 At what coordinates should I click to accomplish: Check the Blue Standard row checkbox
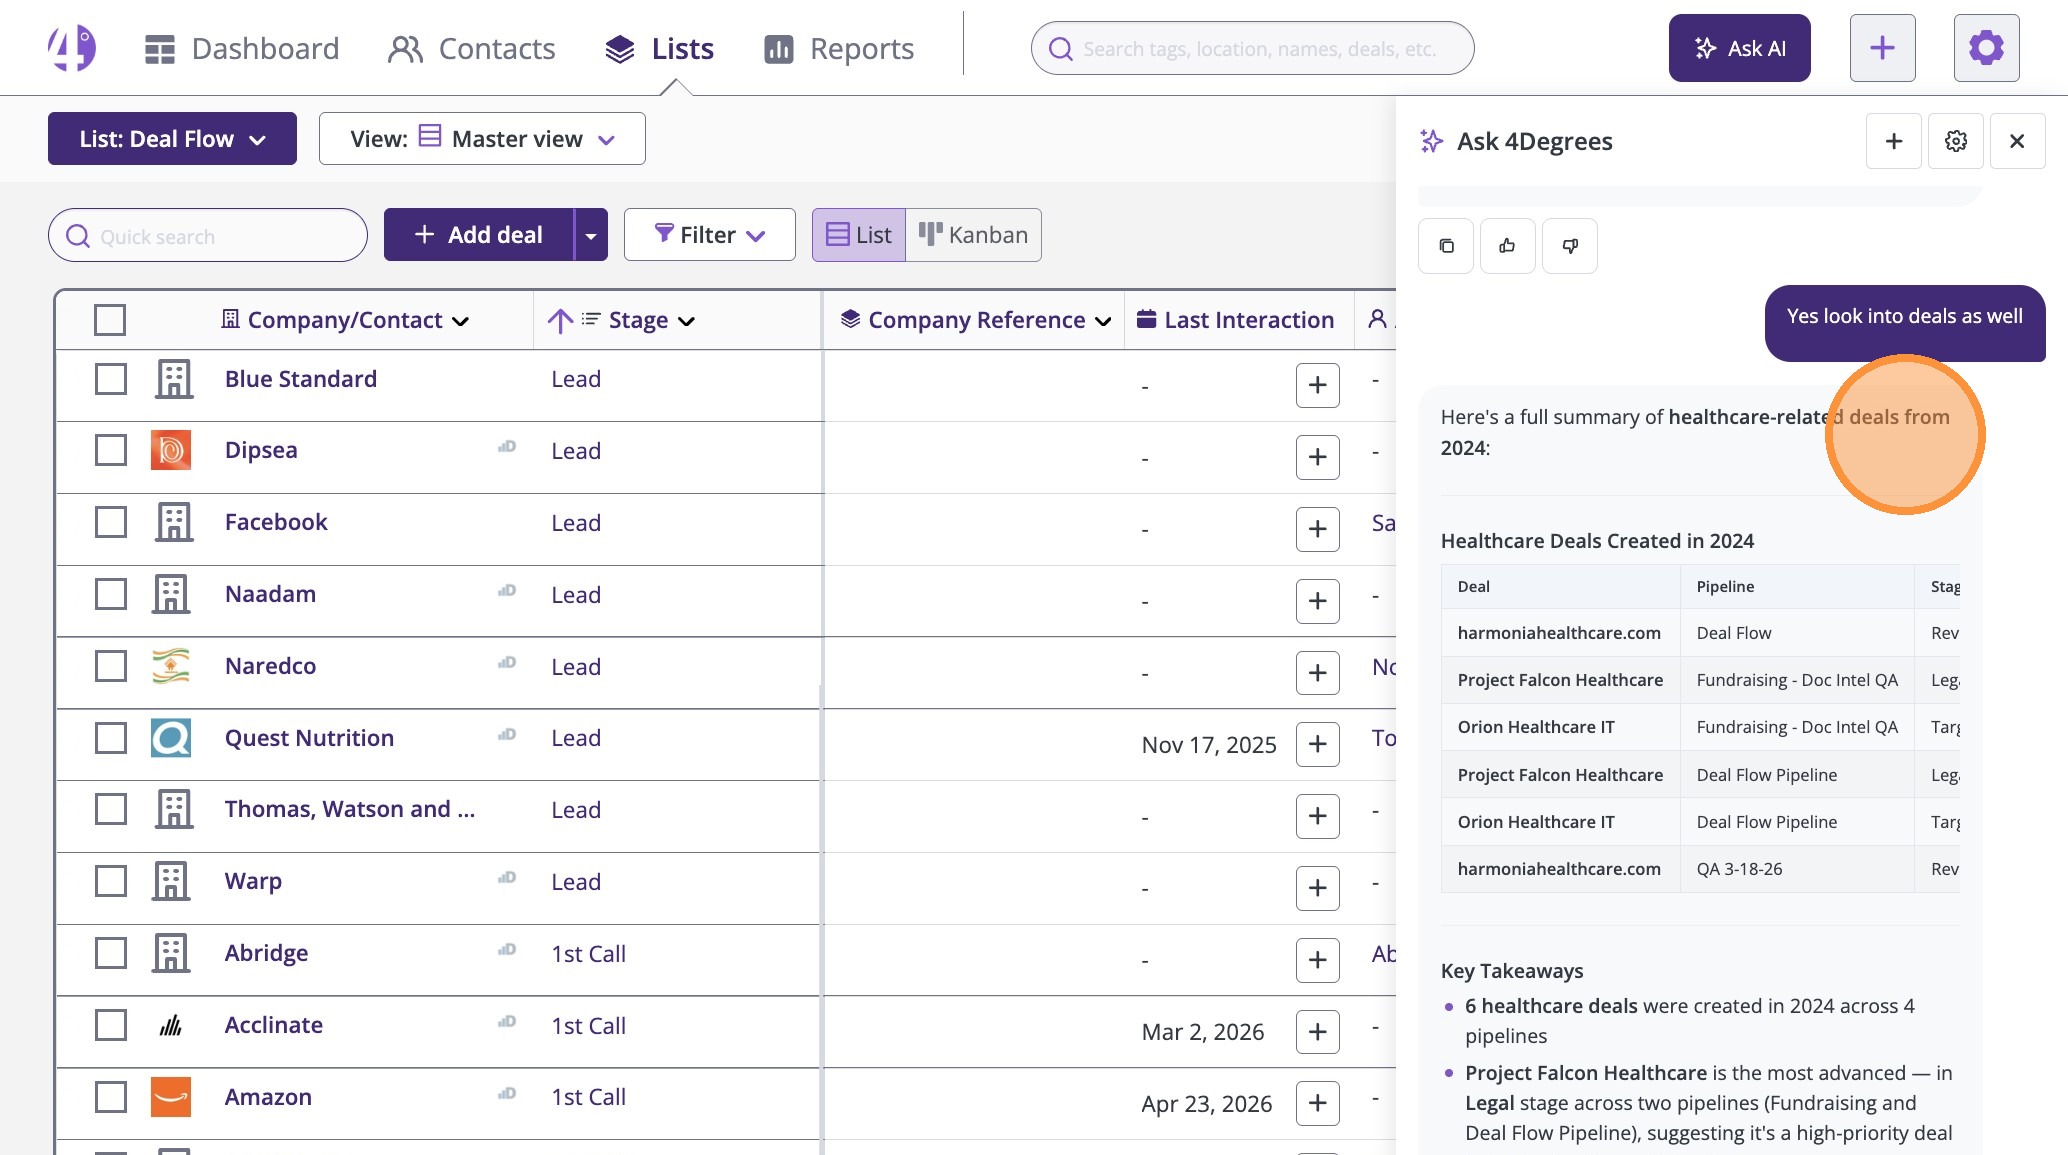click(111, 380)
